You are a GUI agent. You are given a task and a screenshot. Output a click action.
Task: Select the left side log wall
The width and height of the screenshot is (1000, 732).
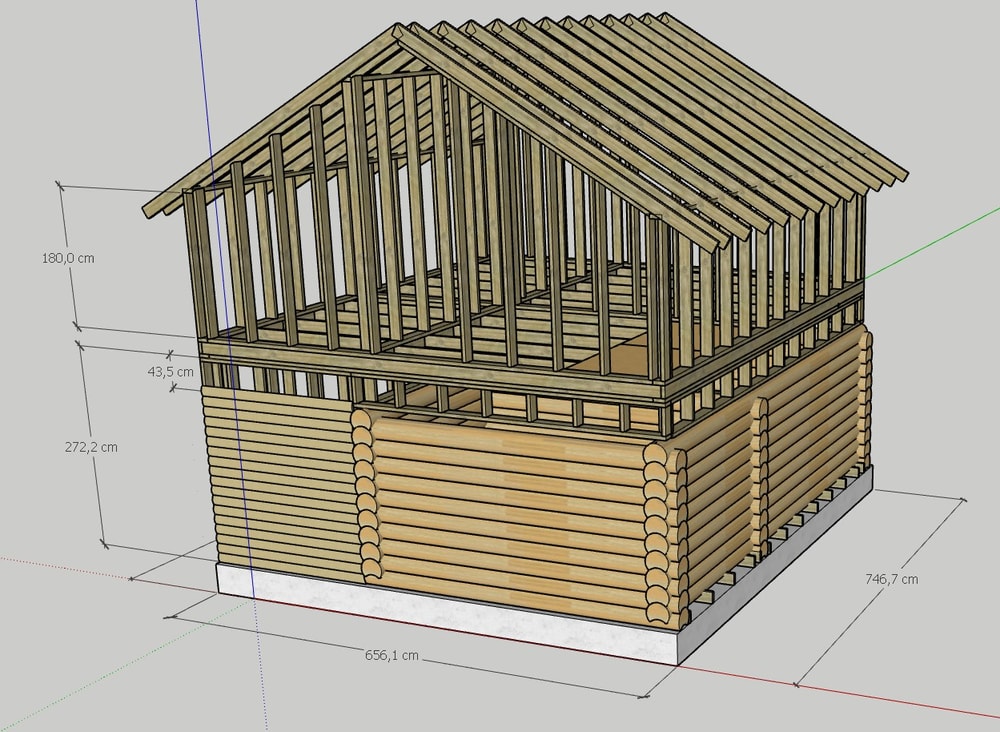[280, 480]
